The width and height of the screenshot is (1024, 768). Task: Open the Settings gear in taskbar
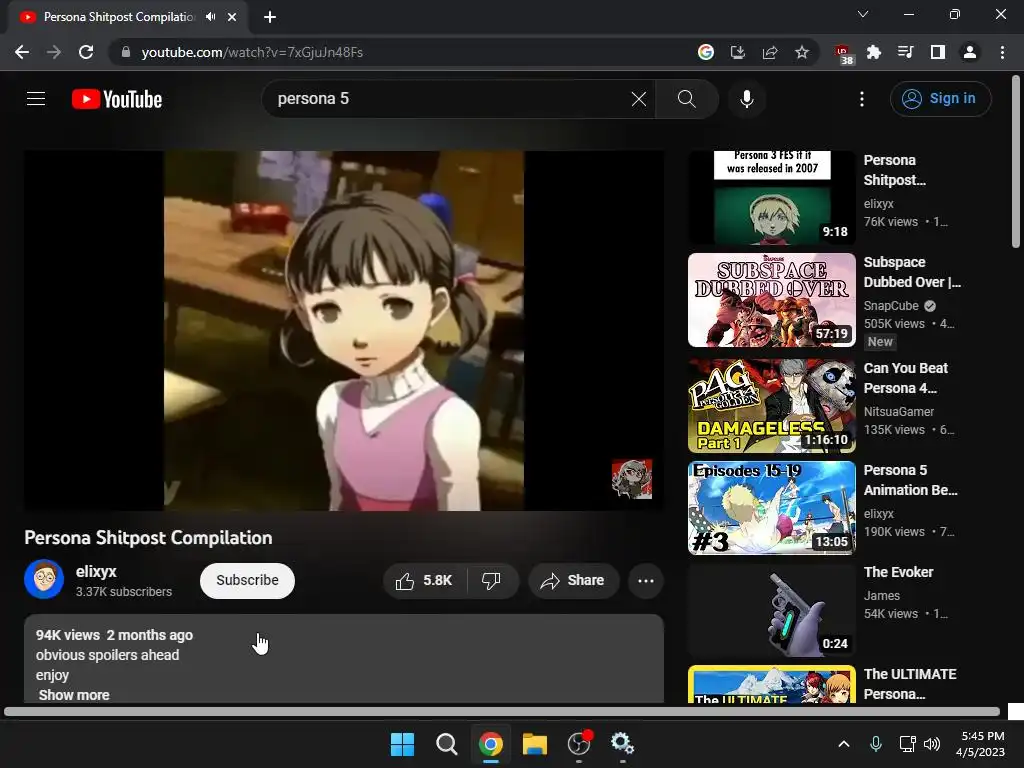click(x=622, y=744)
